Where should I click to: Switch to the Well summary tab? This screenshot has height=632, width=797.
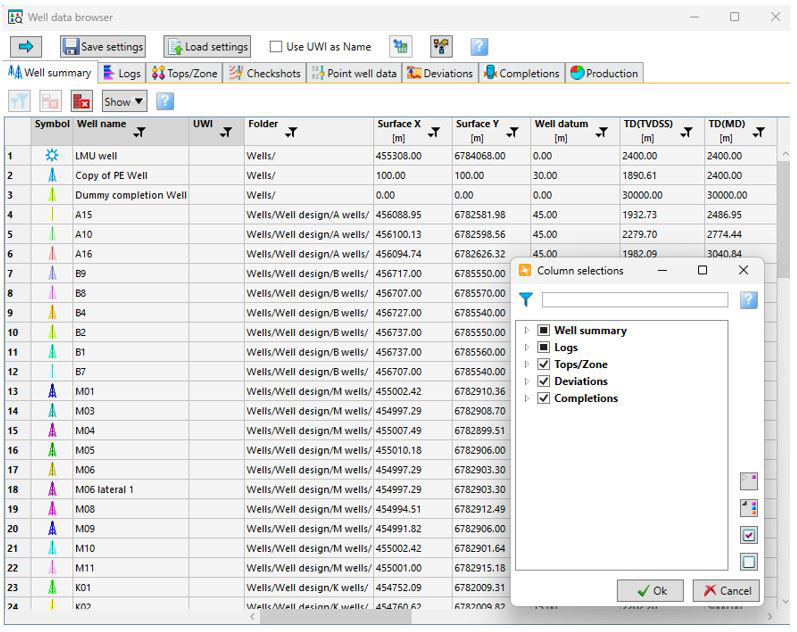(50, 73)
